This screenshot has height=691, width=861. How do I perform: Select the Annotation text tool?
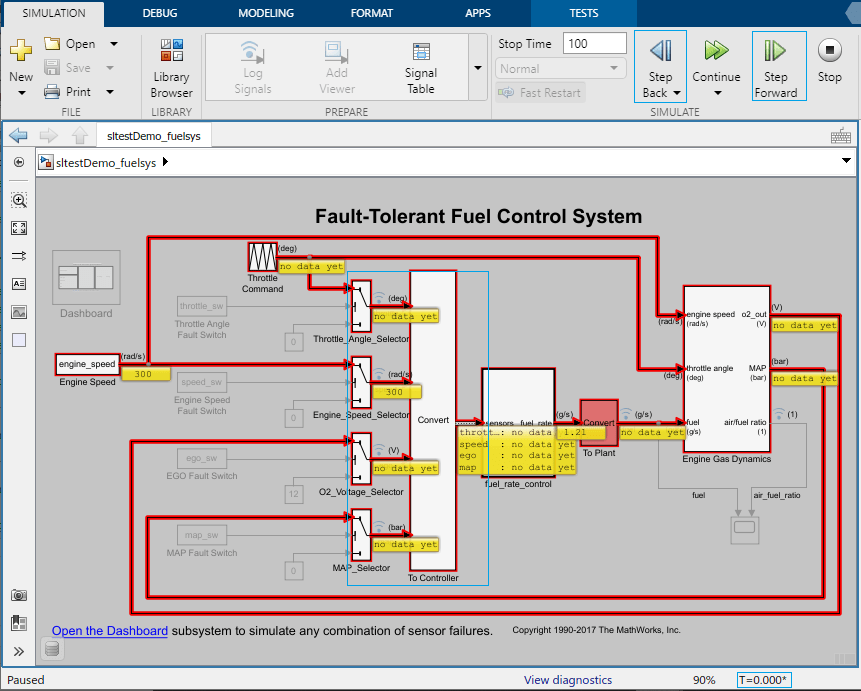point(19,284)
